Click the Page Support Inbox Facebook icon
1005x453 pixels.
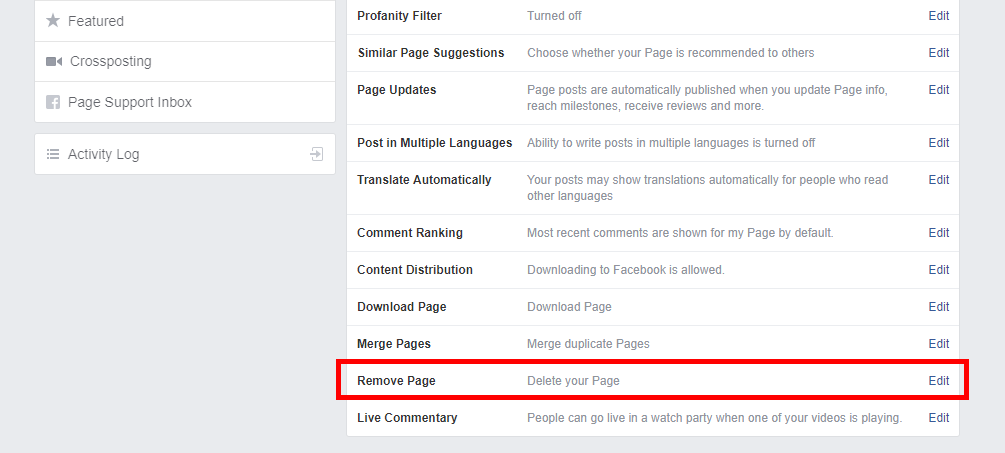click(53, 102)
